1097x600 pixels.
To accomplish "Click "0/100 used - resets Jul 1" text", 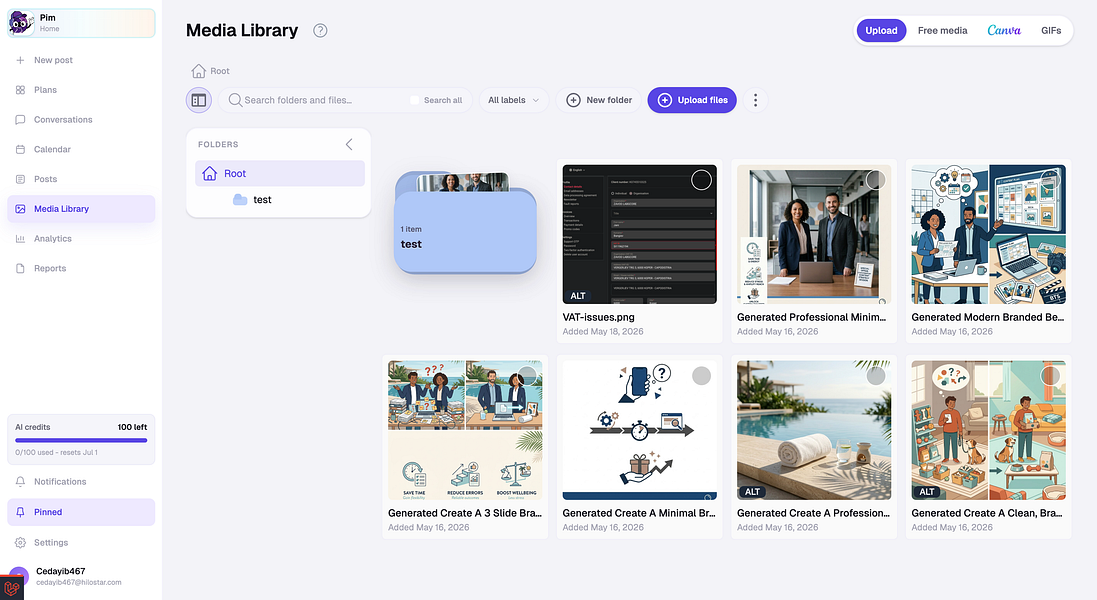I will (57, 452).
